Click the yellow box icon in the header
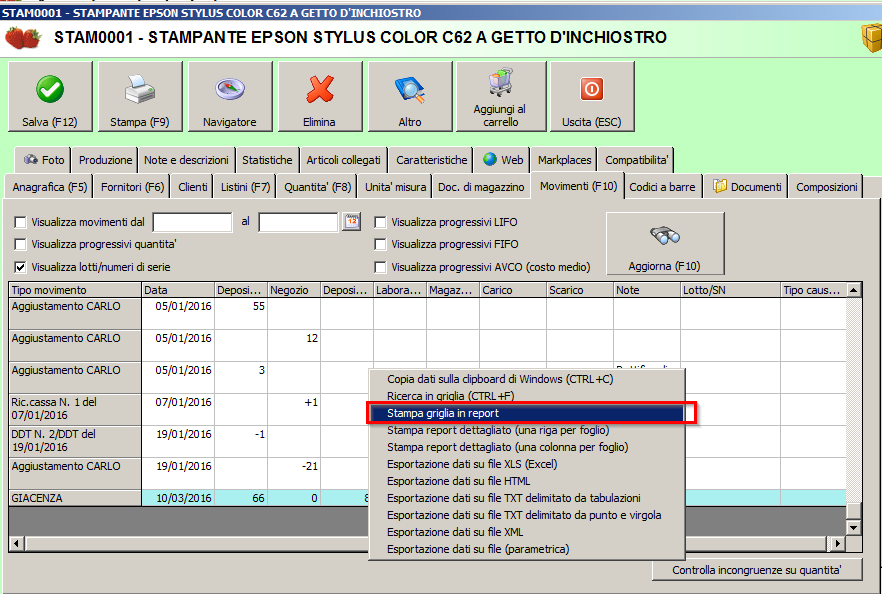The image size is (882, 594). point(871,38)
